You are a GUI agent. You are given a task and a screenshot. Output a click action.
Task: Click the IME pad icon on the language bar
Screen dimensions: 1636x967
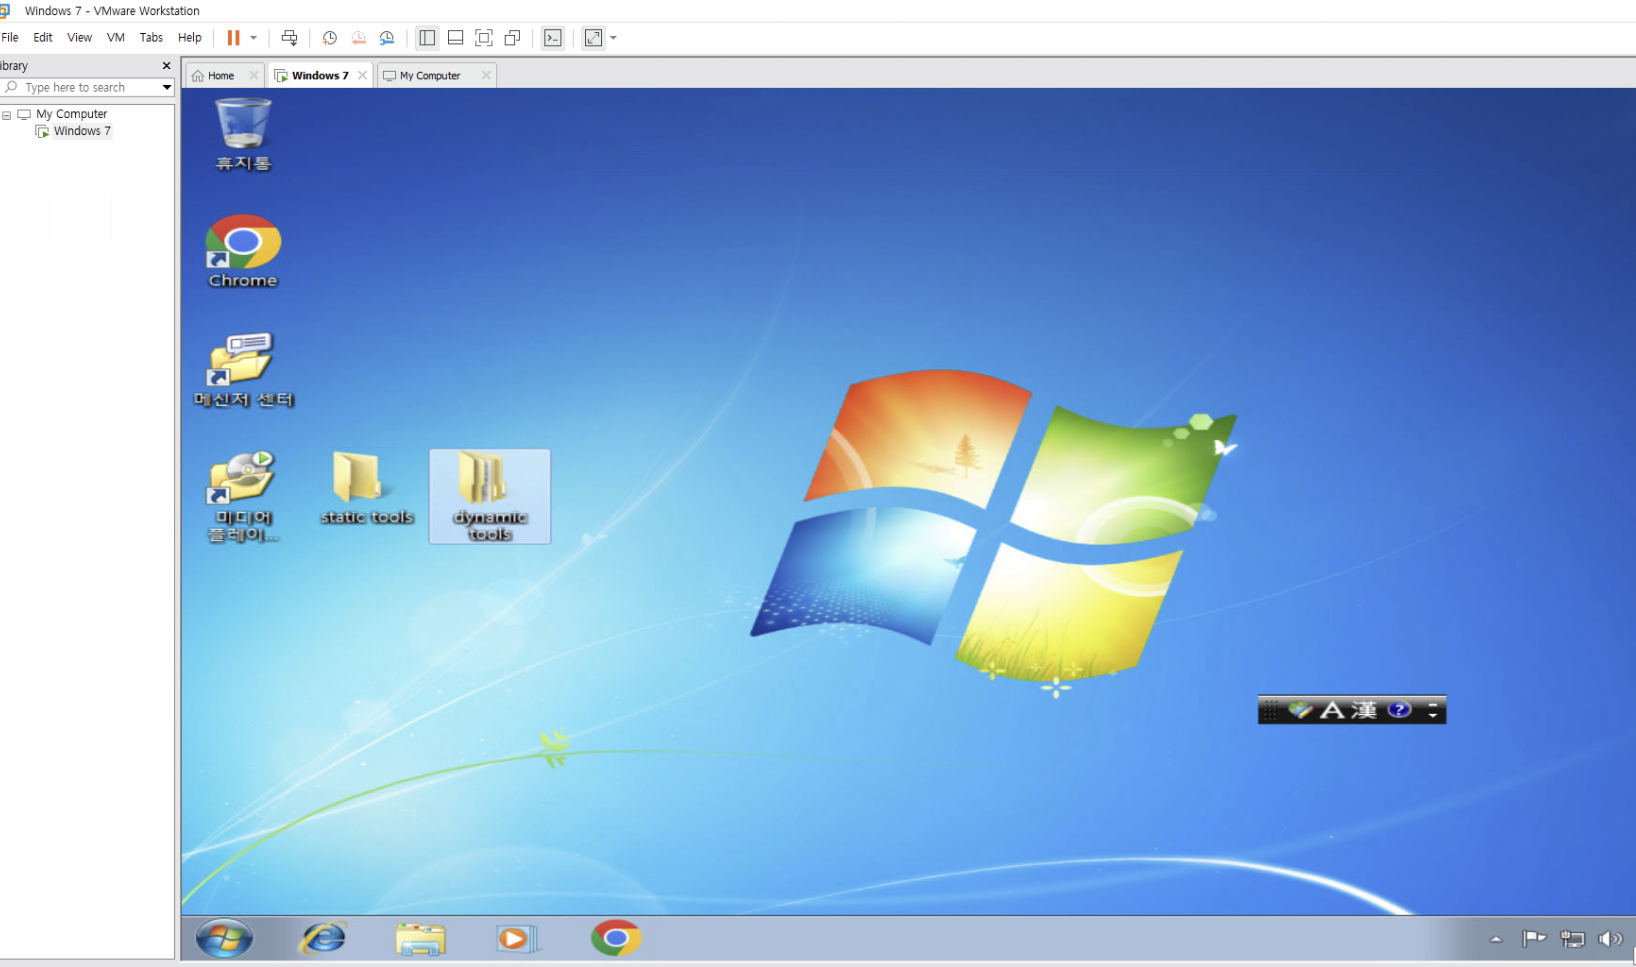click(1300, 710)
